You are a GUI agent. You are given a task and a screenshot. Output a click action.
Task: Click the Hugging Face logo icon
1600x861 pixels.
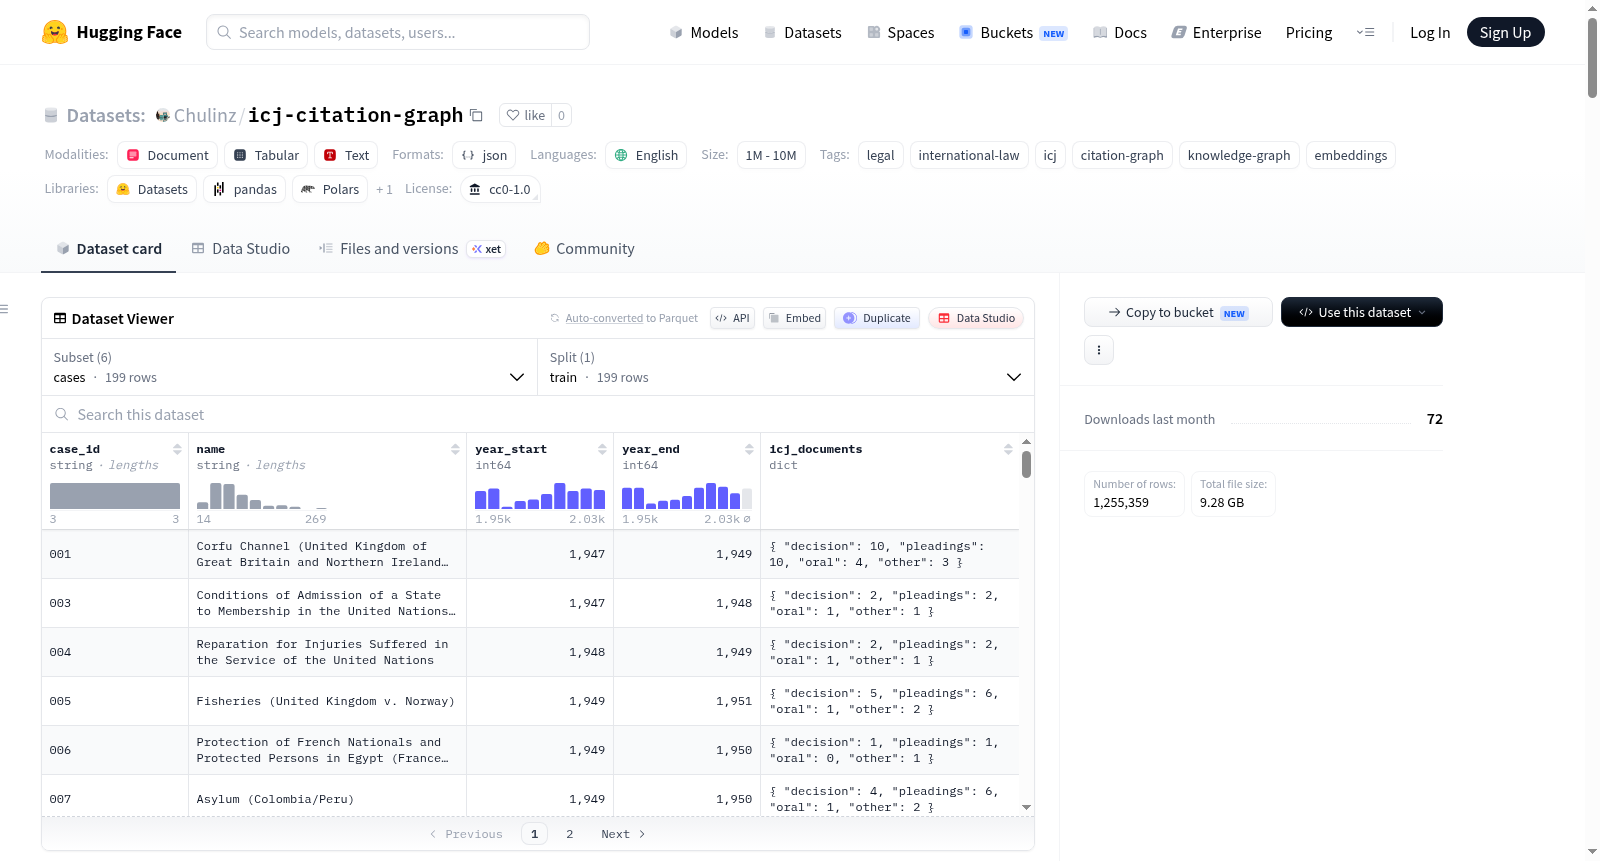55,32
